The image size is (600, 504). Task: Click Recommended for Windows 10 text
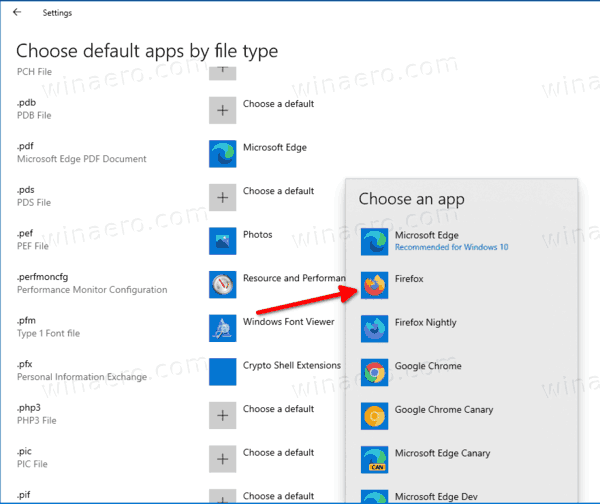452,247
